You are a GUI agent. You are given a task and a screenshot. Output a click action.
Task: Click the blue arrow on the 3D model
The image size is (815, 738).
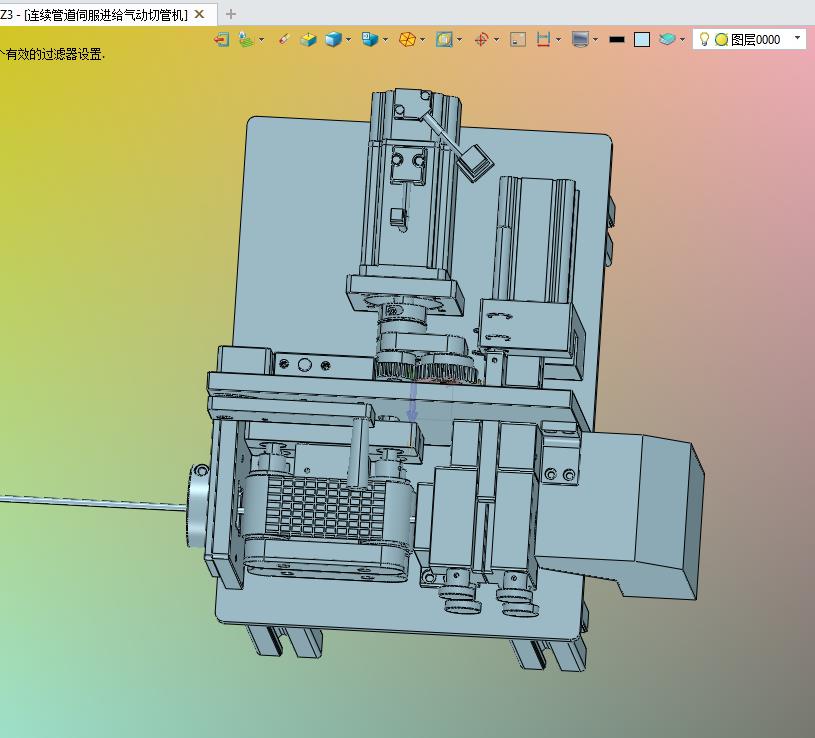coord(412,402)
